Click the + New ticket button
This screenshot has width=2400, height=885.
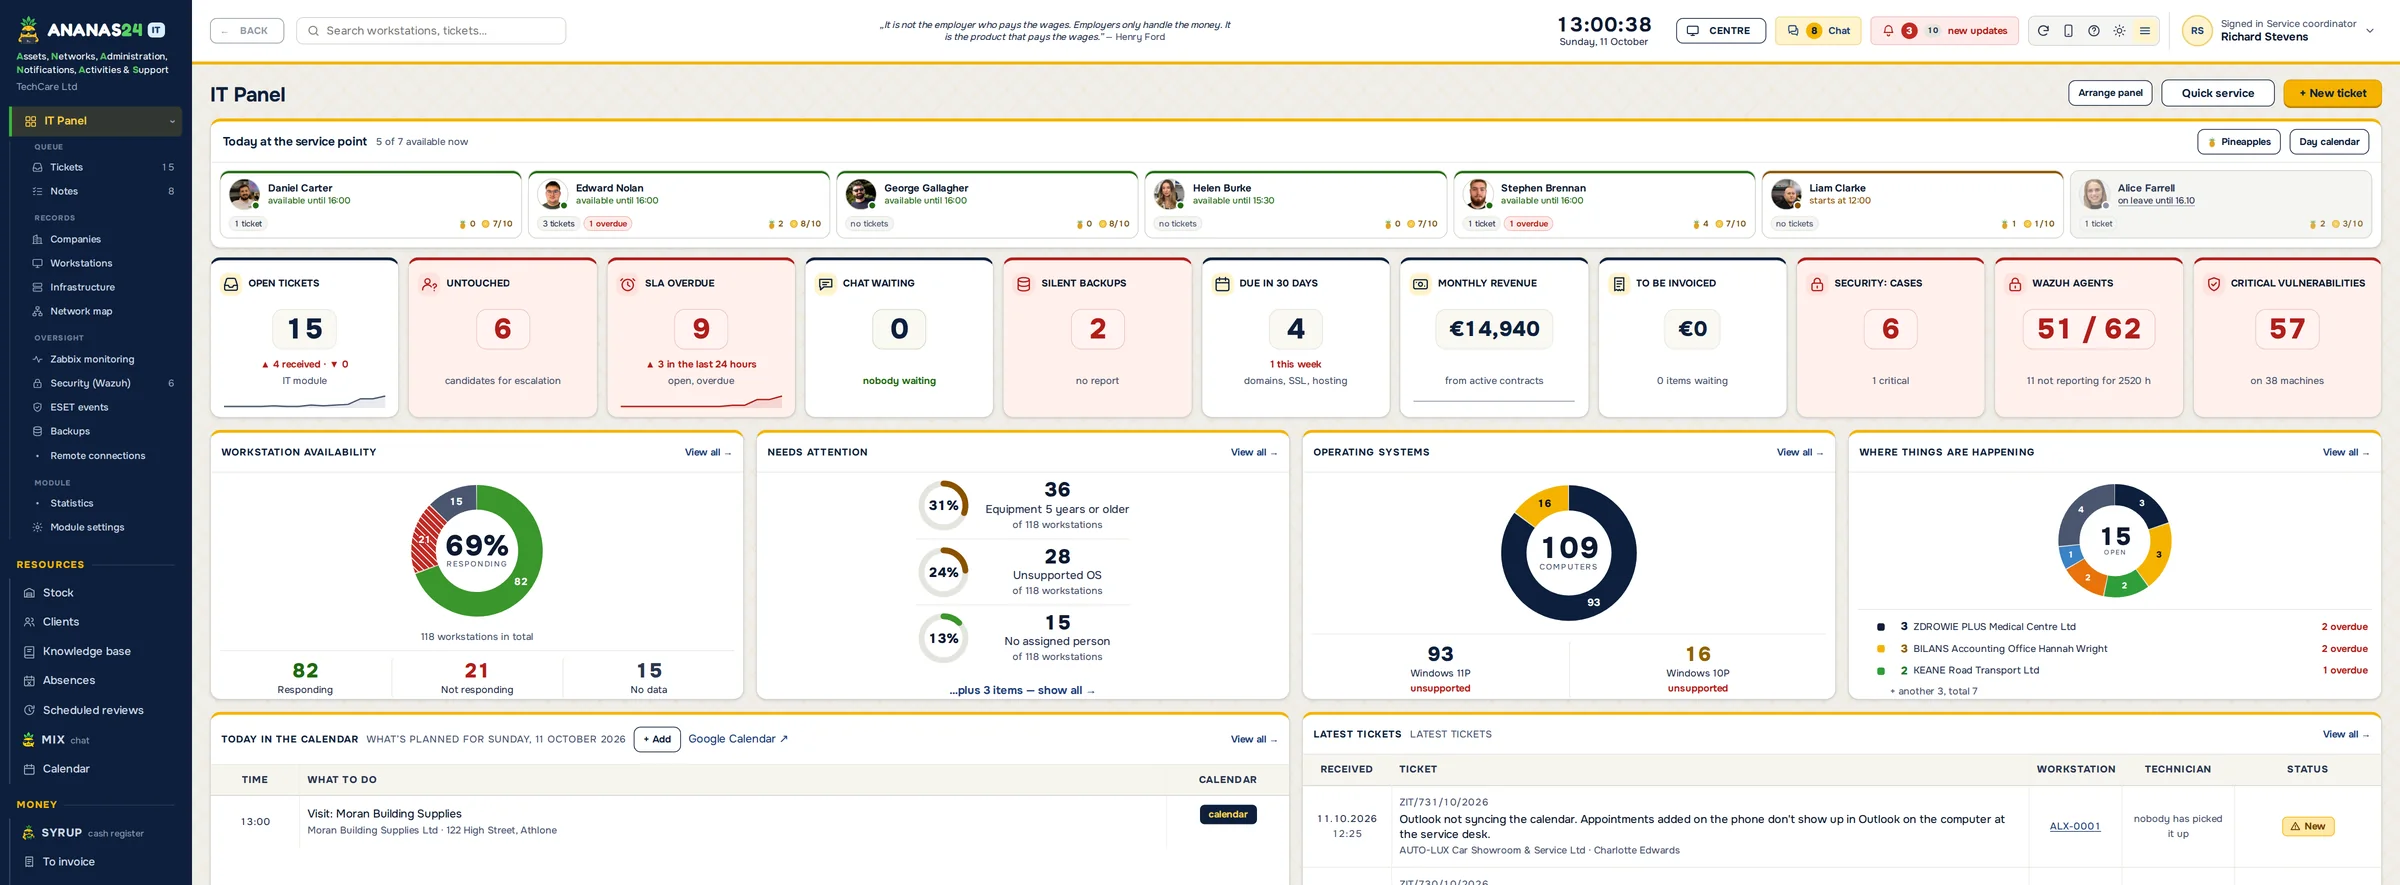pyautogui.click(x=2332, y=93)
